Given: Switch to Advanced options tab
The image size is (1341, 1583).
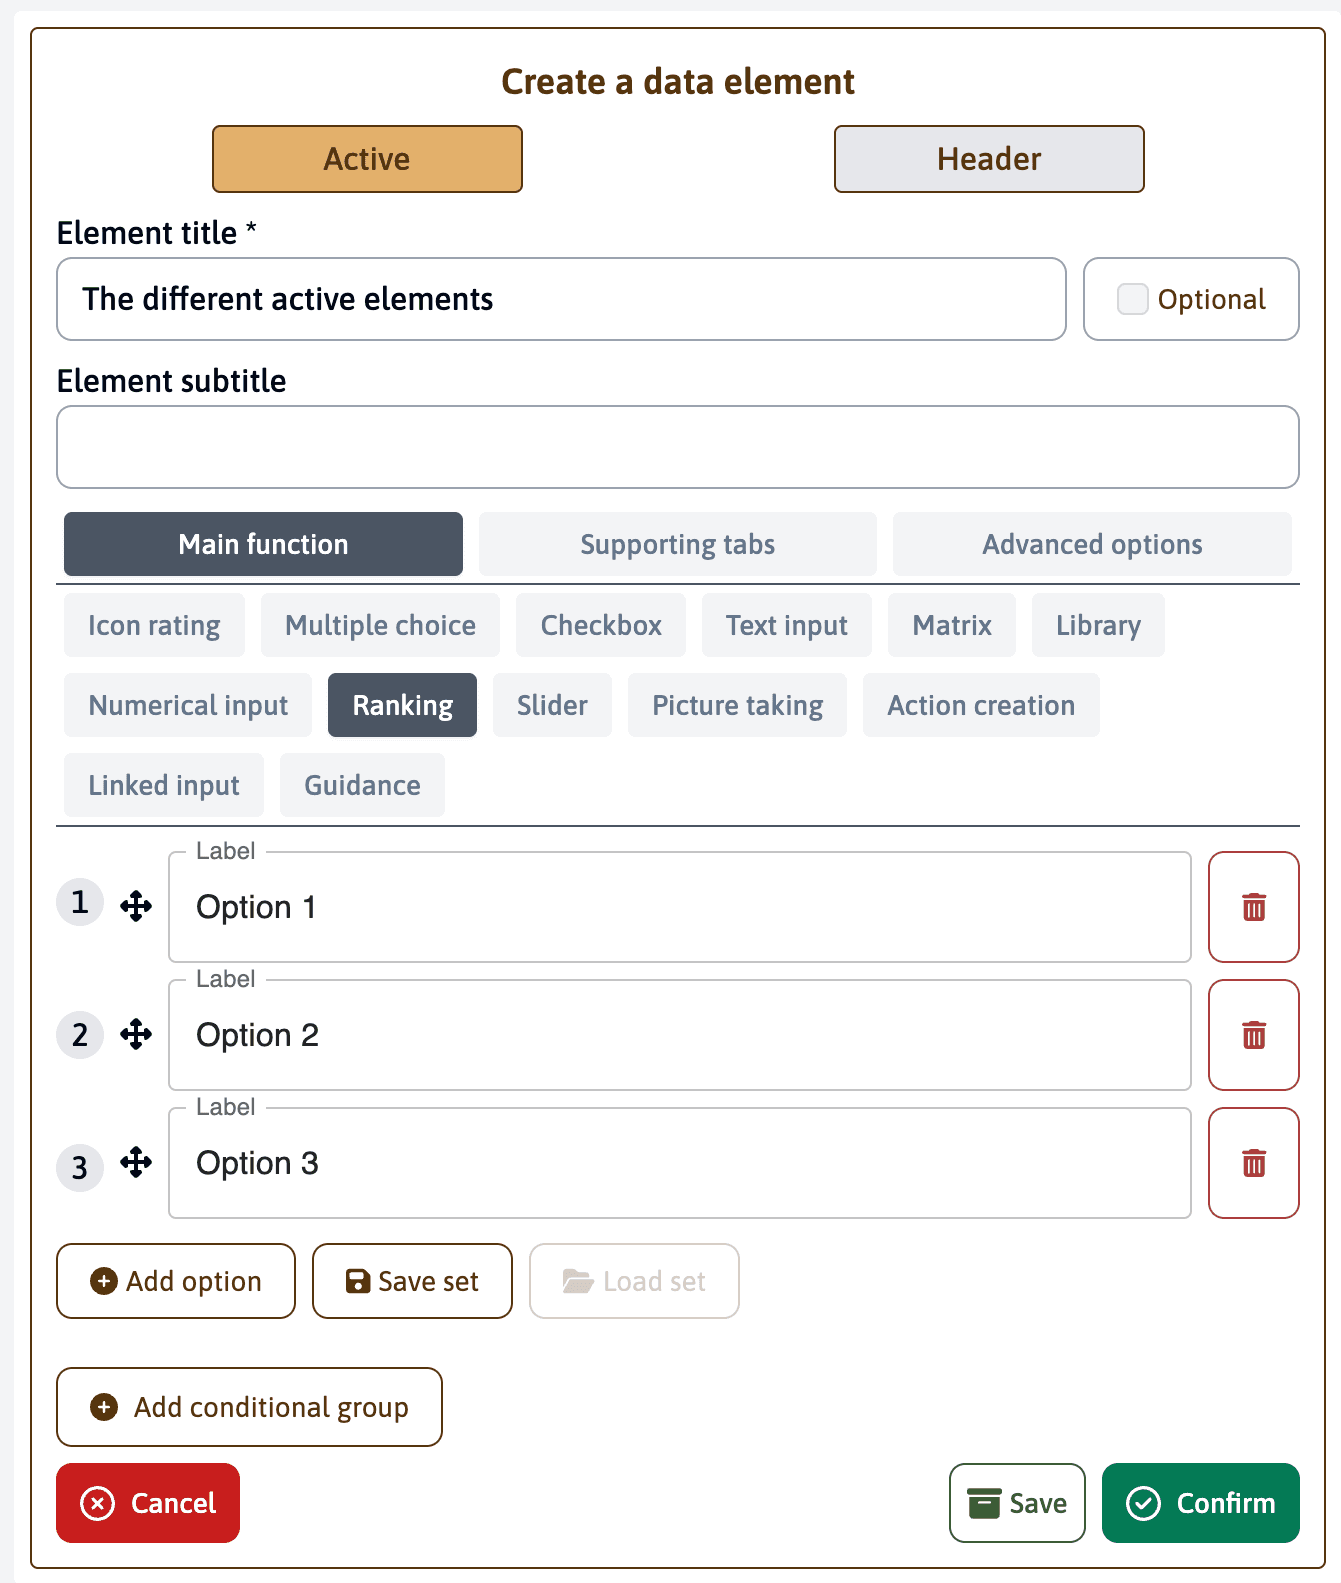Looking at the screenshot, I should pyautogui.click(x=1092, y=544).
